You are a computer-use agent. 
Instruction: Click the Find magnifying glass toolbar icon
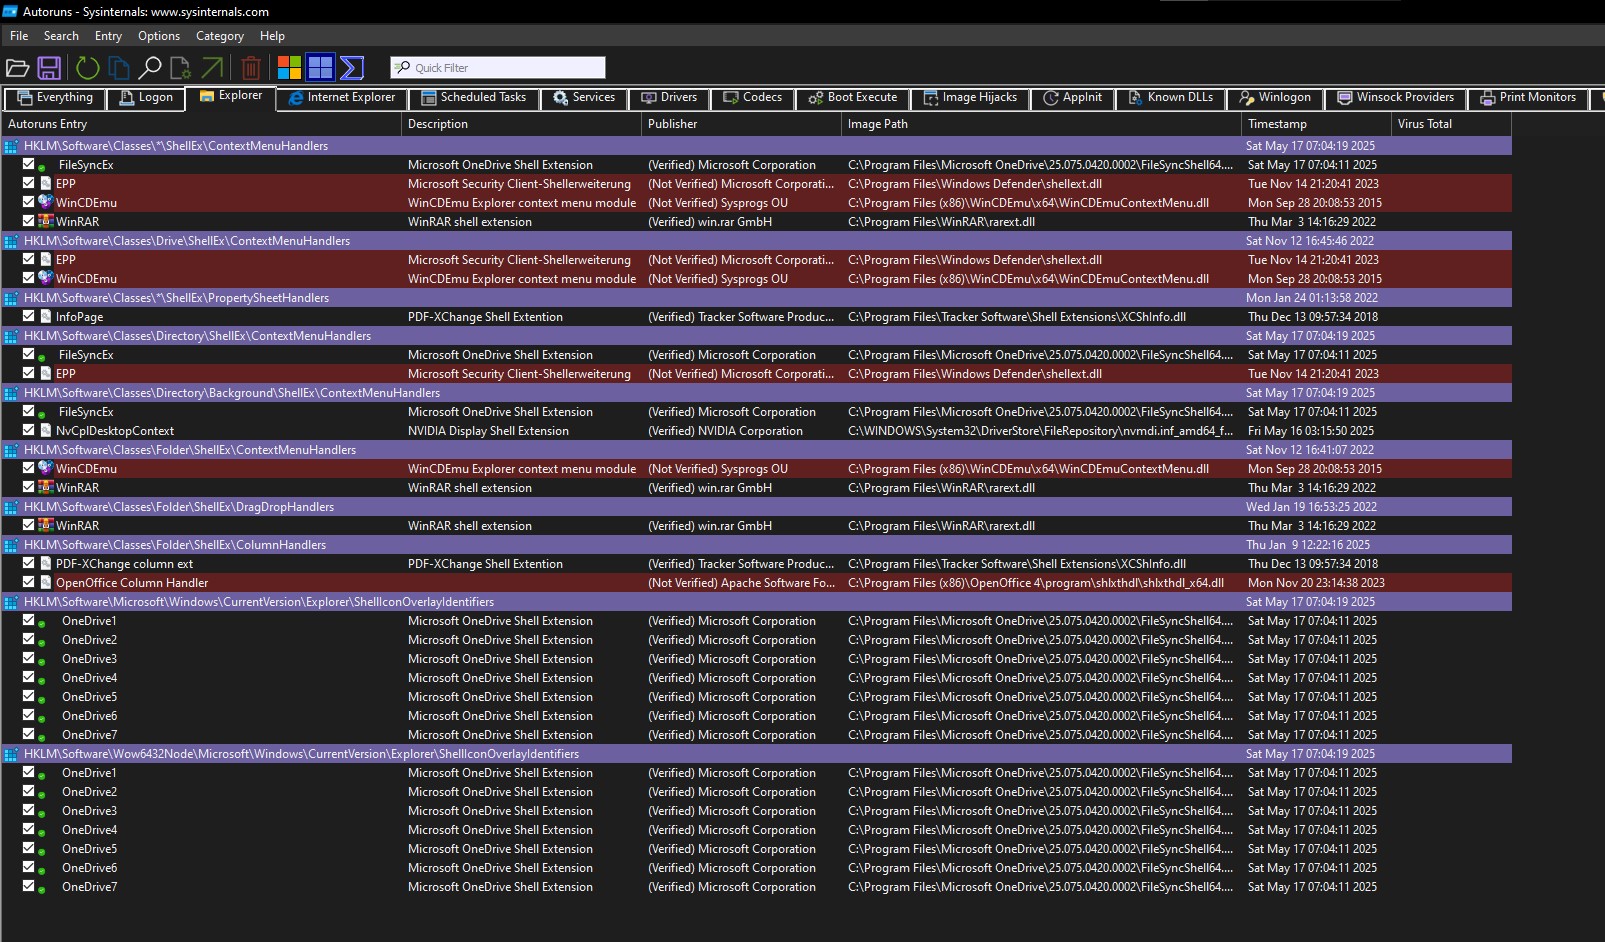tap(150, 68)
